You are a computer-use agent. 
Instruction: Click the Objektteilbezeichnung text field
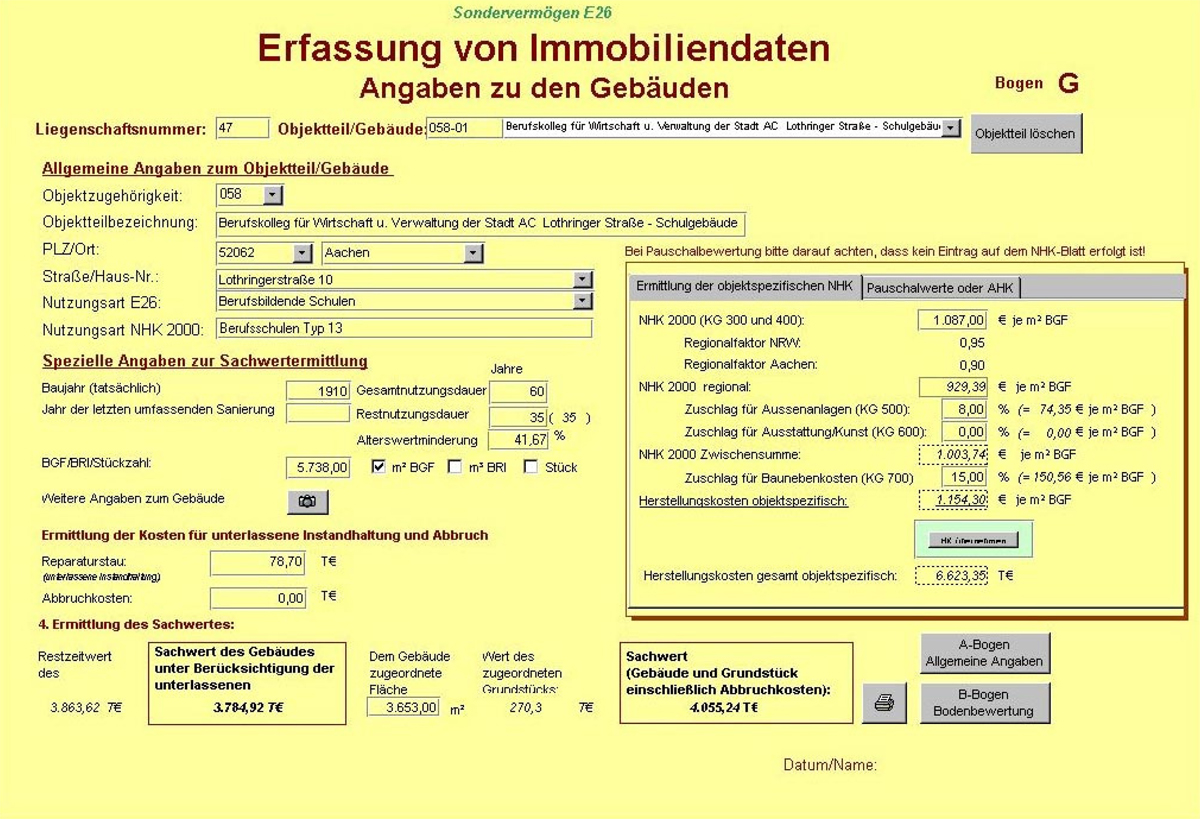pyautogui.click(x=481, y=223)
